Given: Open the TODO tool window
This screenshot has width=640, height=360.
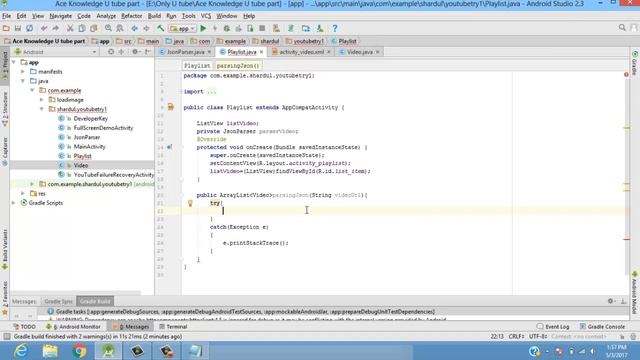Looking at the screenshot, I should (24, 327).
